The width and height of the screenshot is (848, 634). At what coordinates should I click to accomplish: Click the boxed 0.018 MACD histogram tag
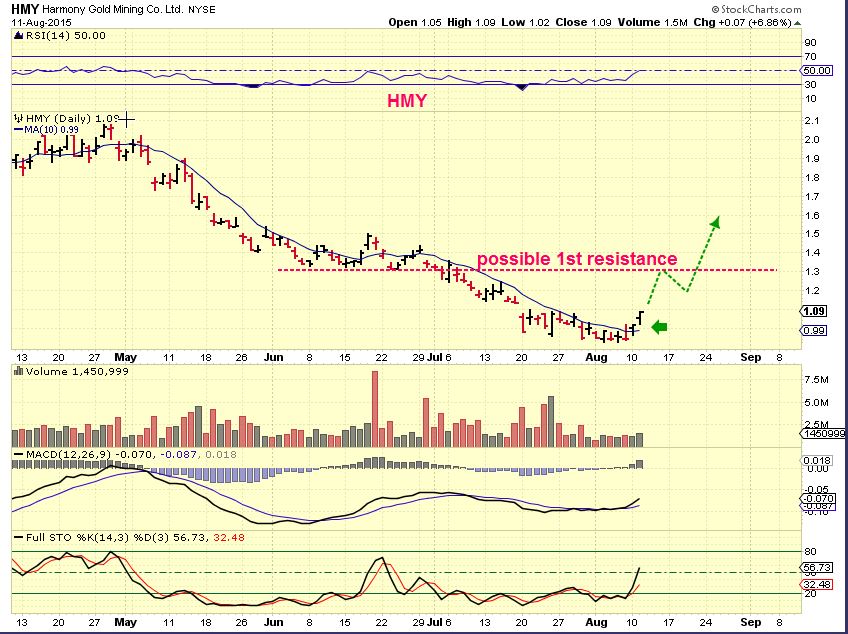click(x=815, y=460)
